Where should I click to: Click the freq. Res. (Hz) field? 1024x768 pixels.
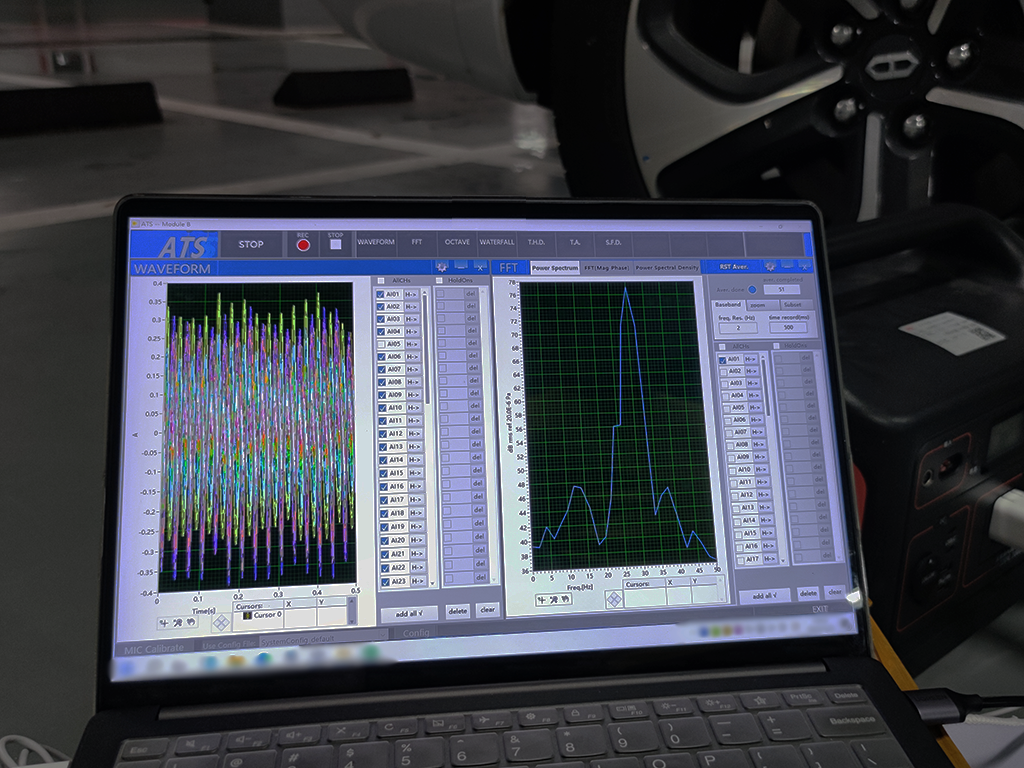click(x=738, y=328)
